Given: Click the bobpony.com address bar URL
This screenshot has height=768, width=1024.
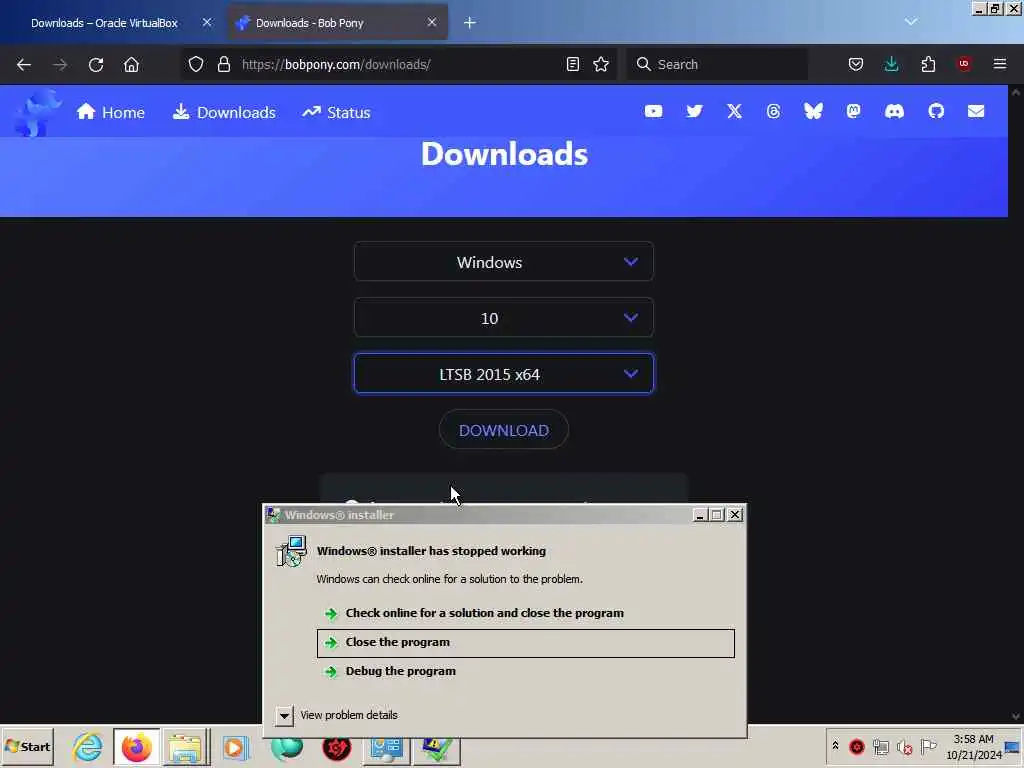Looking at the screenshot, I should 336,64.
